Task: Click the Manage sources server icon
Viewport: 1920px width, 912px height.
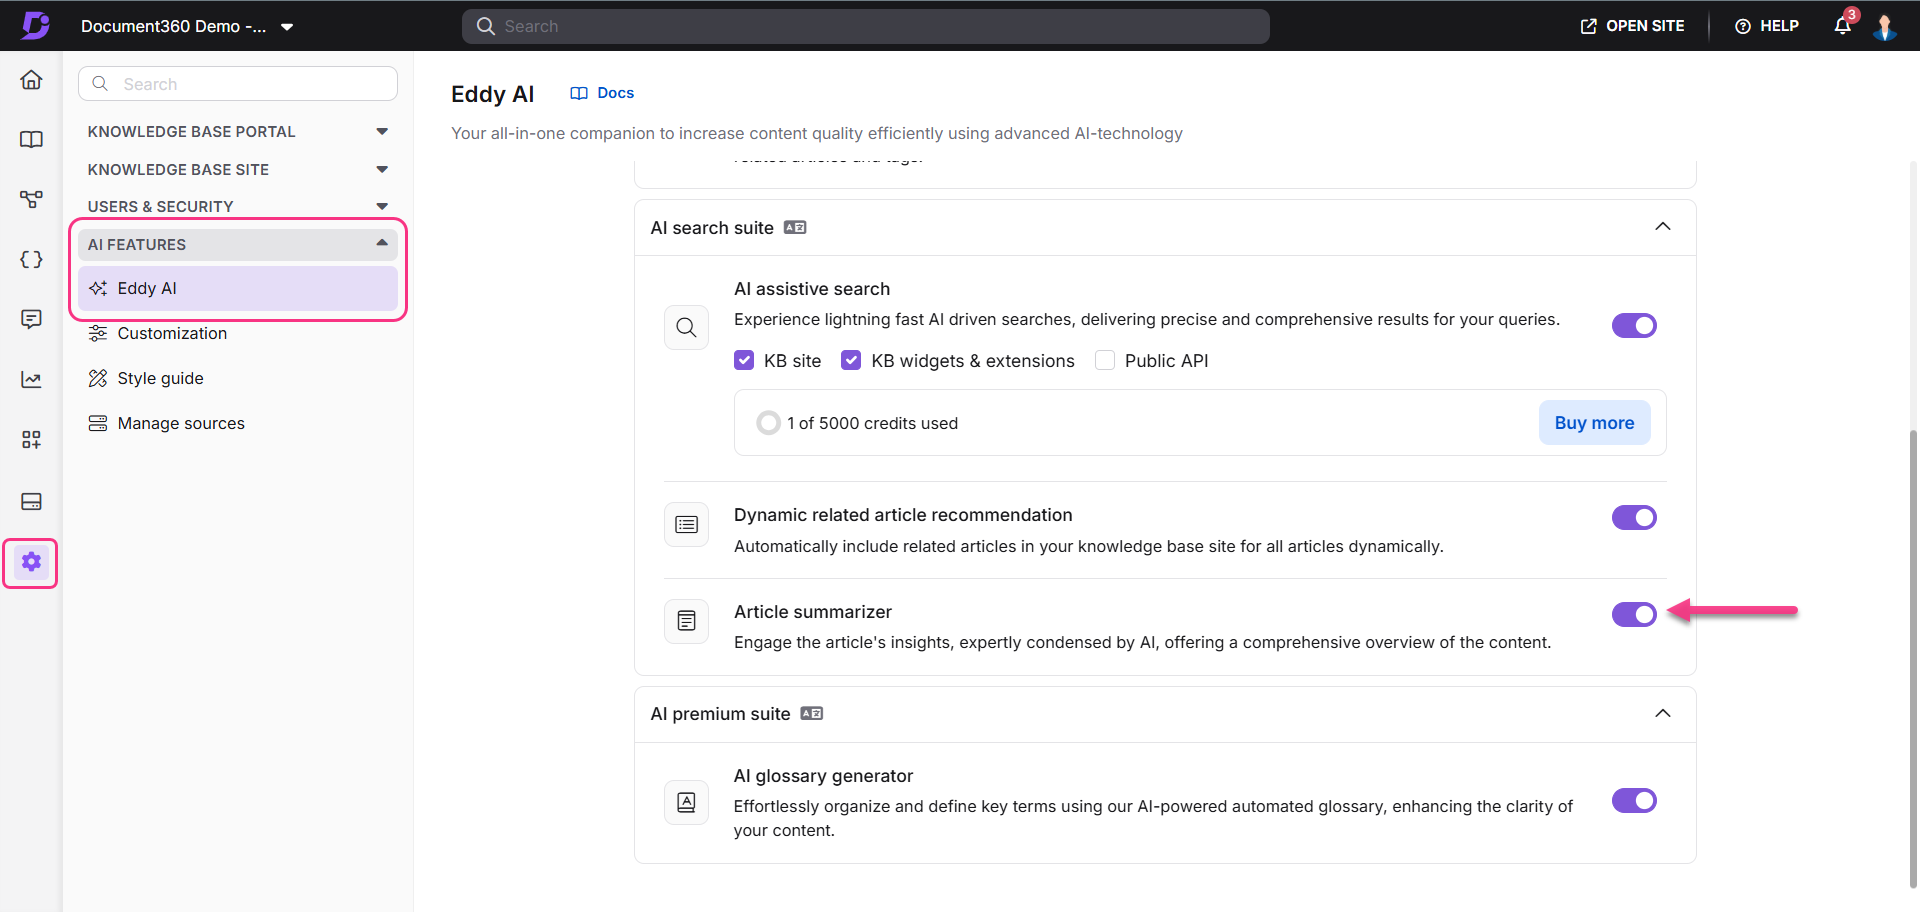Action: tap(98, 423)
